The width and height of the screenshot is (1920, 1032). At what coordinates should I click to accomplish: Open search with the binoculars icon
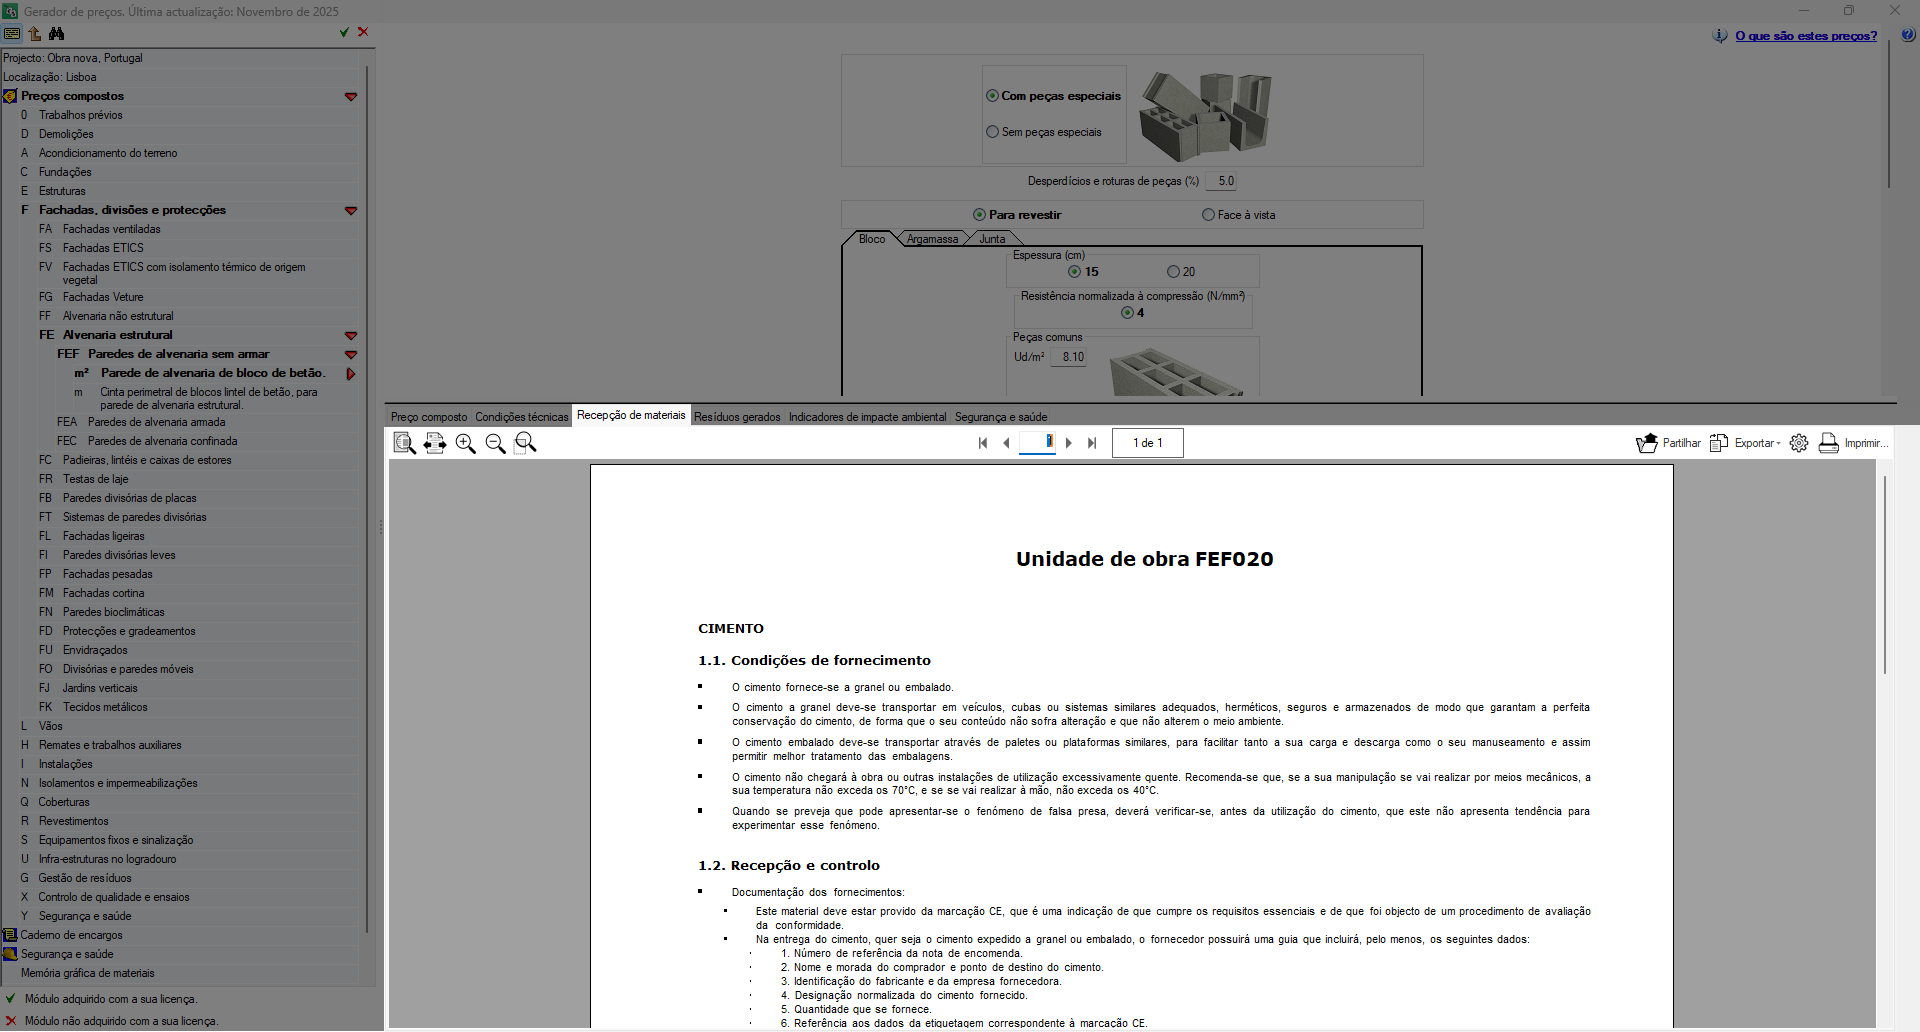[x=57, y=33]
